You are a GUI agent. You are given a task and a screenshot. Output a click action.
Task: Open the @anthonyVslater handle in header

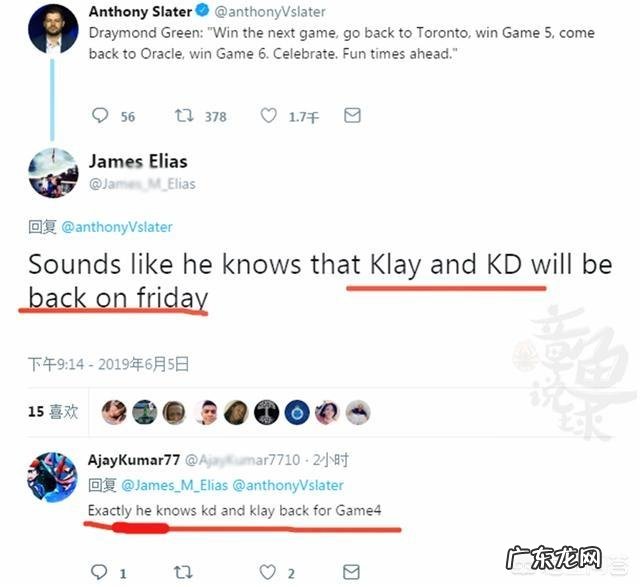270,12
